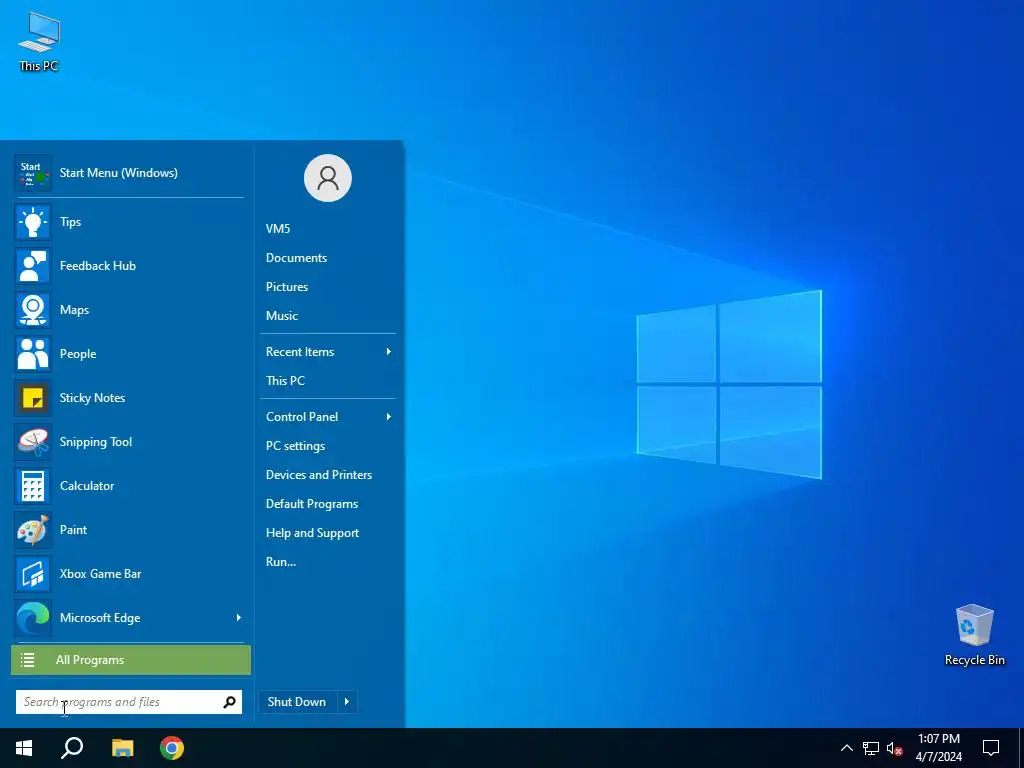Launch Google Chrome from the taskbar
Viewport: 1024px width, 768px height.
pos(172,748)
